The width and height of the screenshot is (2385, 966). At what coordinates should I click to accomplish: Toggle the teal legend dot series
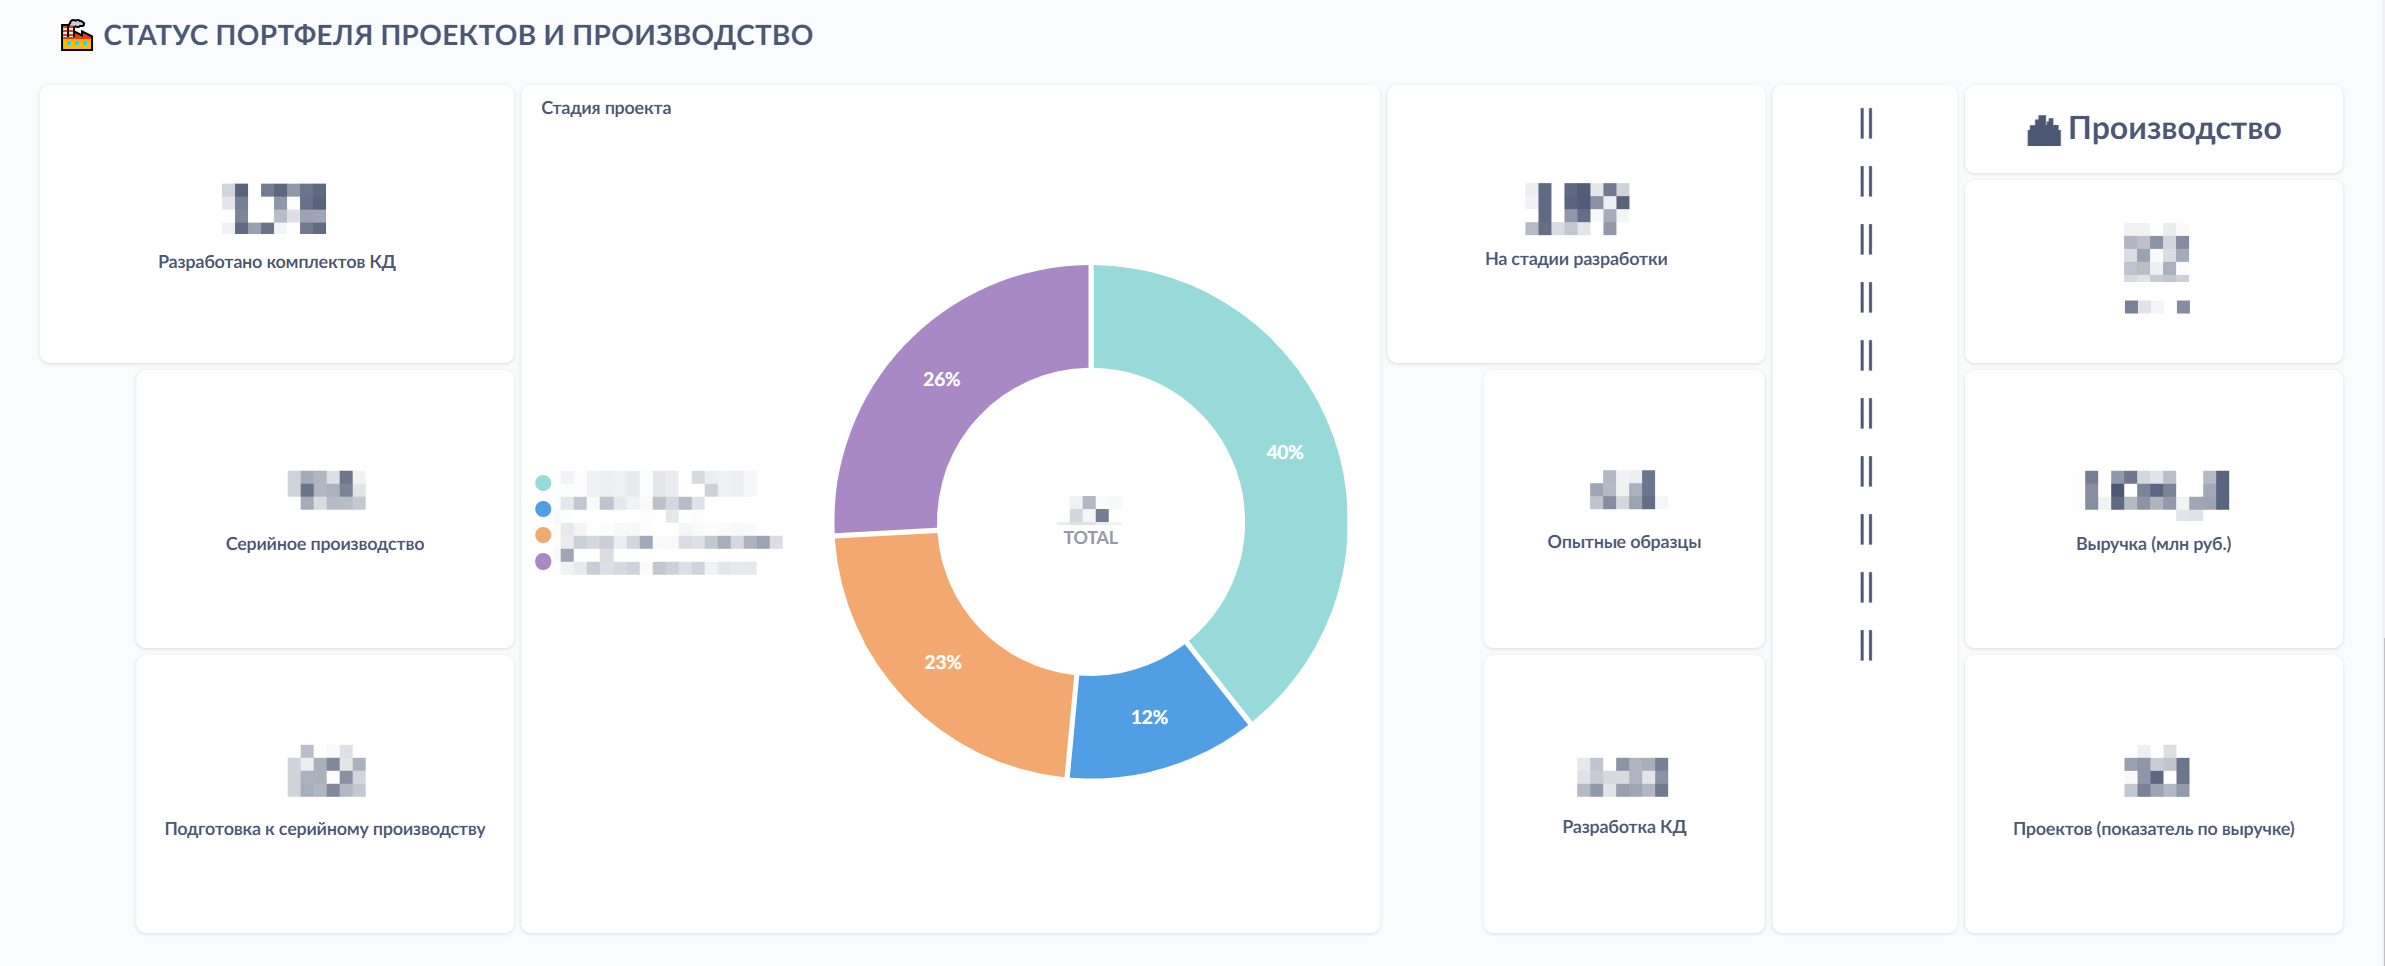click(543, 483)
